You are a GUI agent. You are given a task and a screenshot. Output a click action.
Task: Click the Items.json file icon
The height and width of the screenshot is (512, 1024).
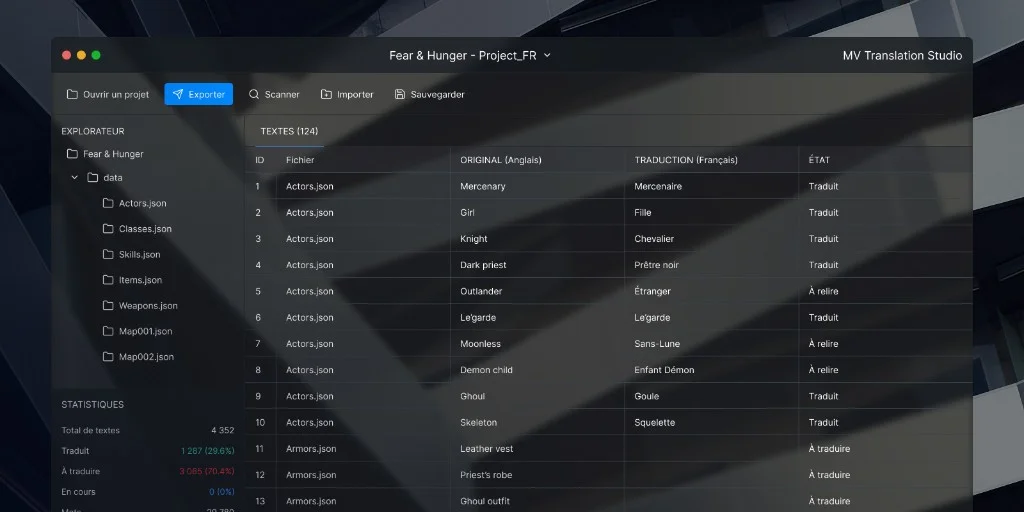coord(108,280)
